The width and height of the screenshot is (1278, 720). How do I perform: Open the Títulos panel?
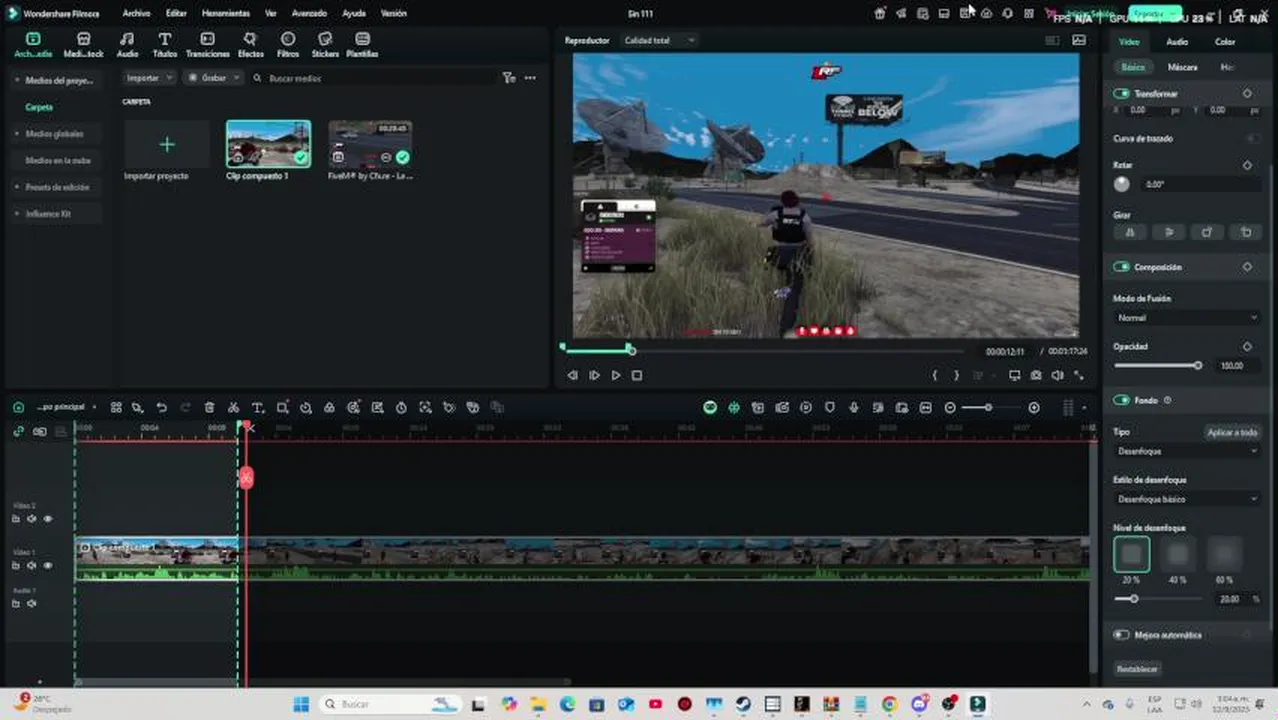tap(164, 45)
